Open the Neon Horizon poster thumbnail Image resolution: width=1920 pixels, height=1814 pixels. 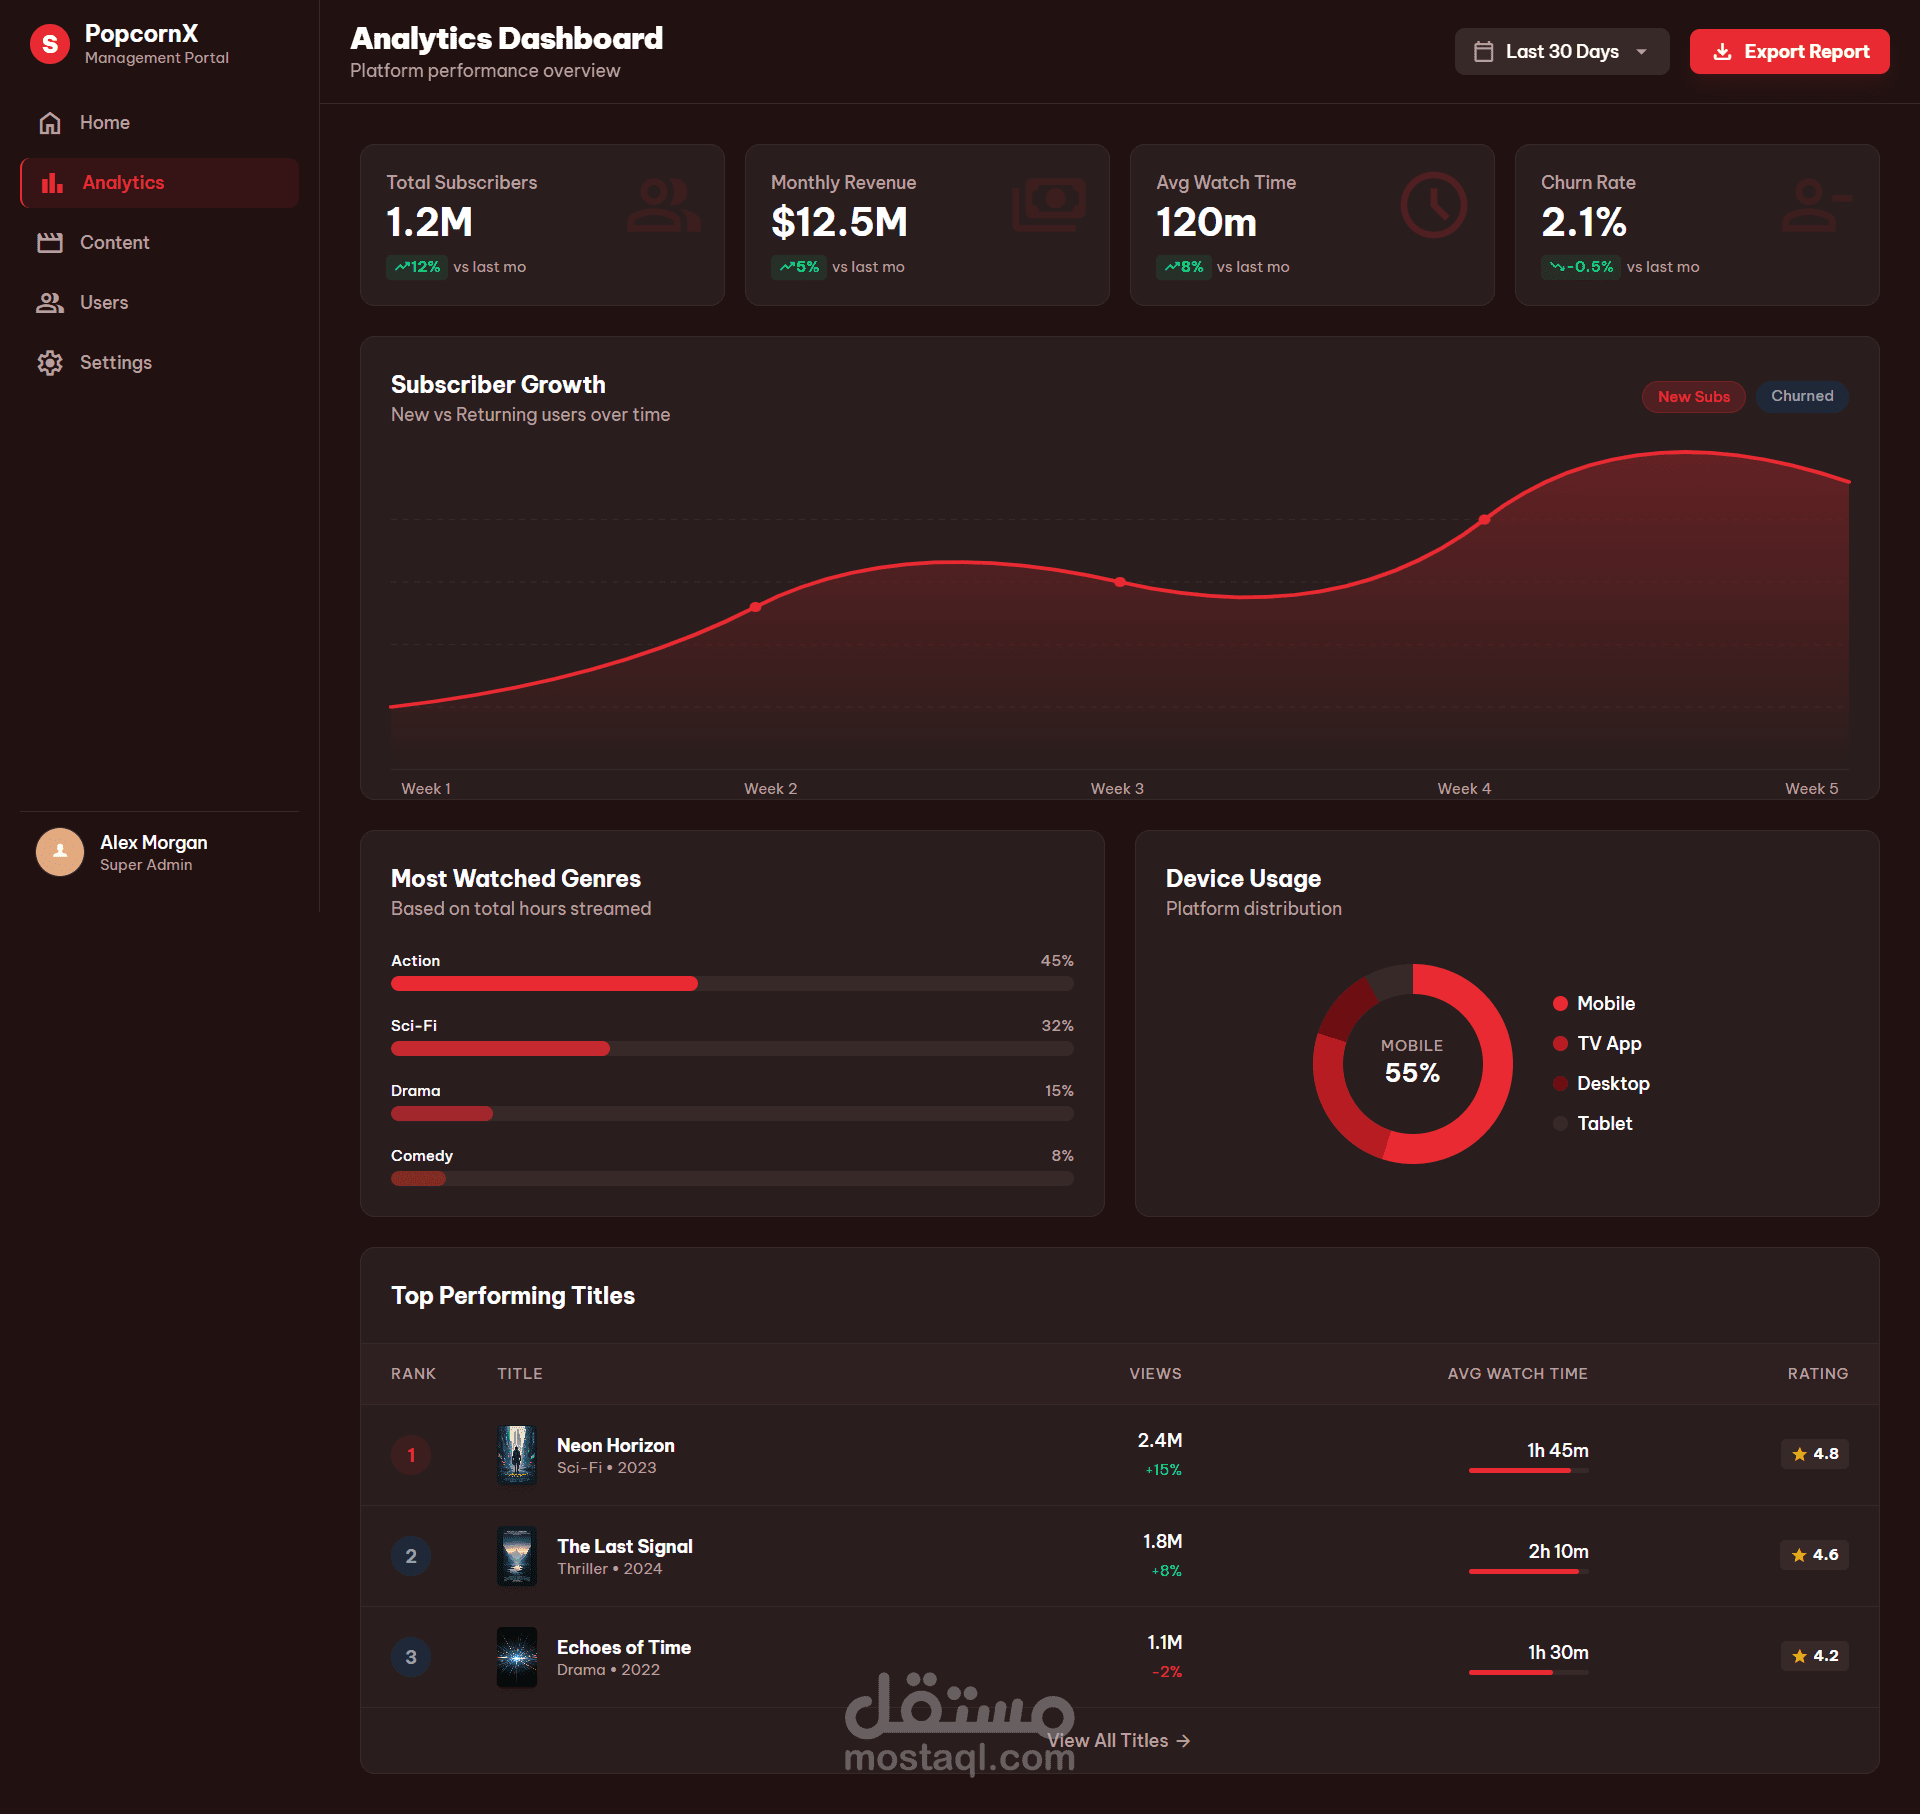517,1455
